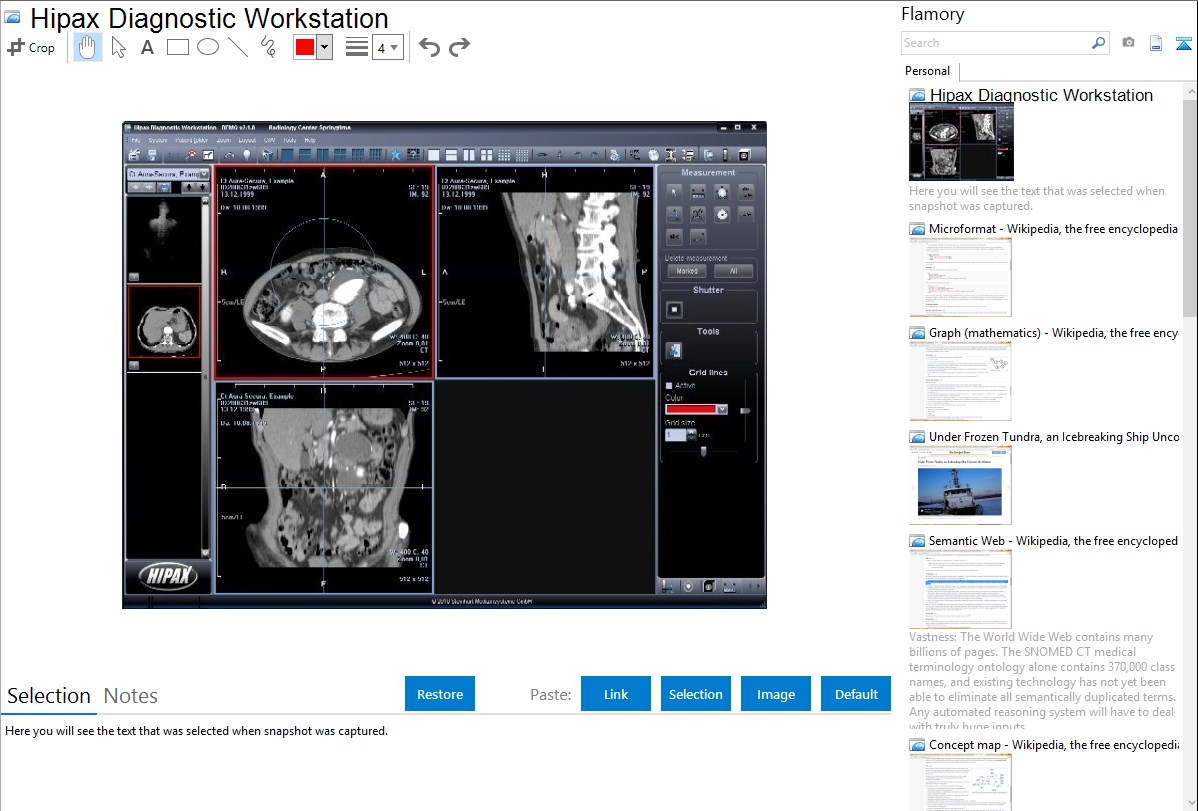Click the axial CT view in snapshot
Viewport: 1198px width, 811px height.
click(x=324, y=272)
